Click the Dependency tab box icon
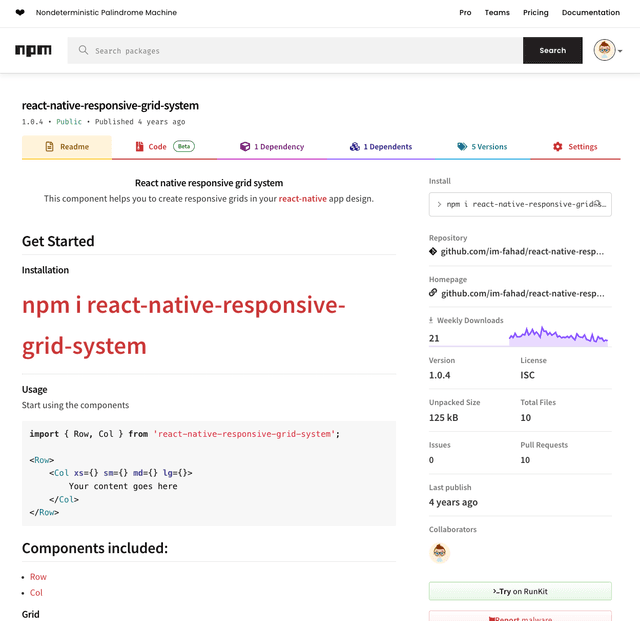This screenshot has height=621, width=640. (x=245, y=147)
